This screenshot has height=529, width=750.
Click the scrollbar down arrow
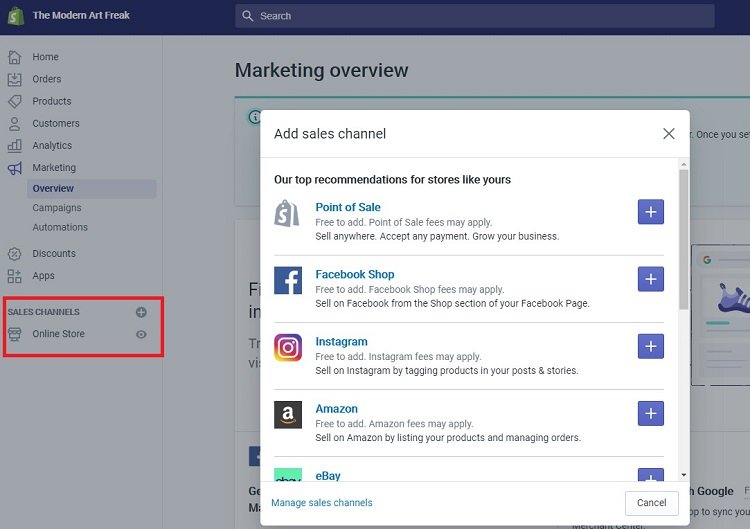pos(684,475)
